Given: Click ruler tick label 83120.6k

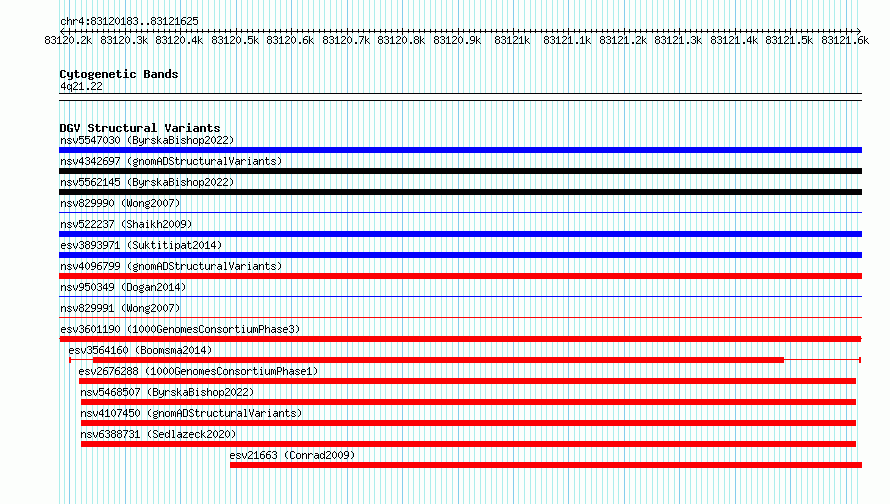Looking at the screenshot, I should [x=290, y=41].
